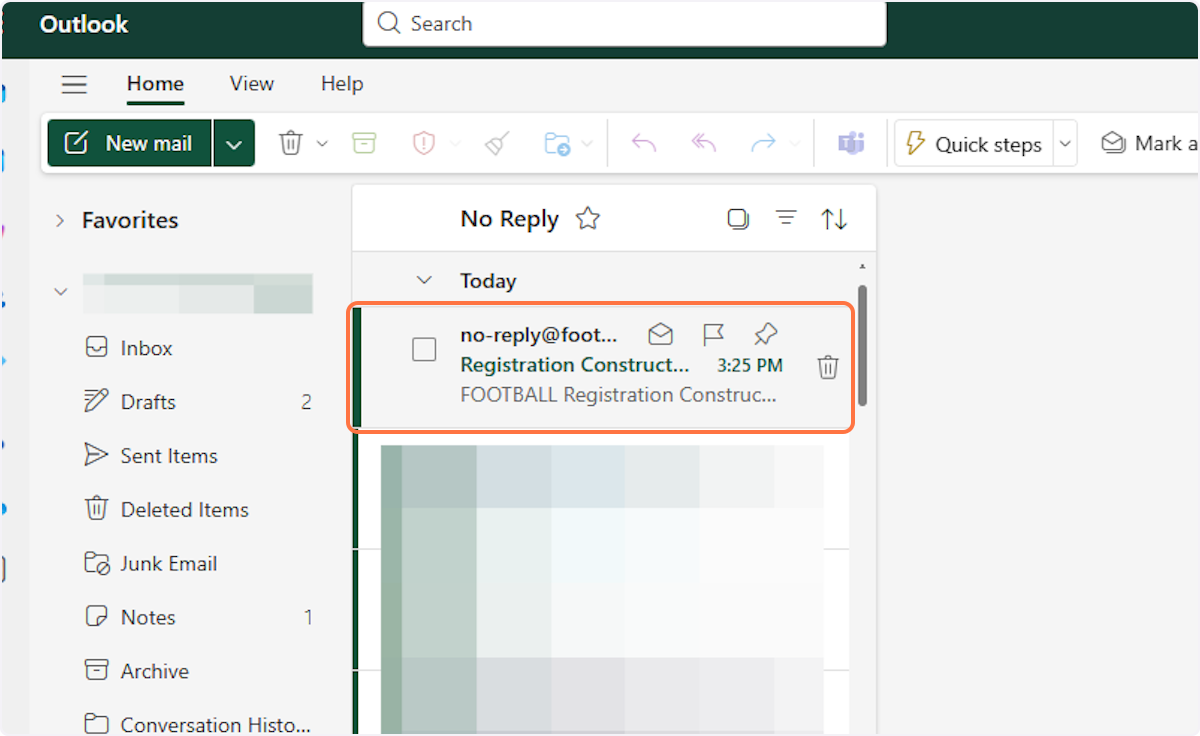Screen dimensions: 1200x736
Task: Click the 3:25 PM timestamp
Action: [x=750, y=366]
